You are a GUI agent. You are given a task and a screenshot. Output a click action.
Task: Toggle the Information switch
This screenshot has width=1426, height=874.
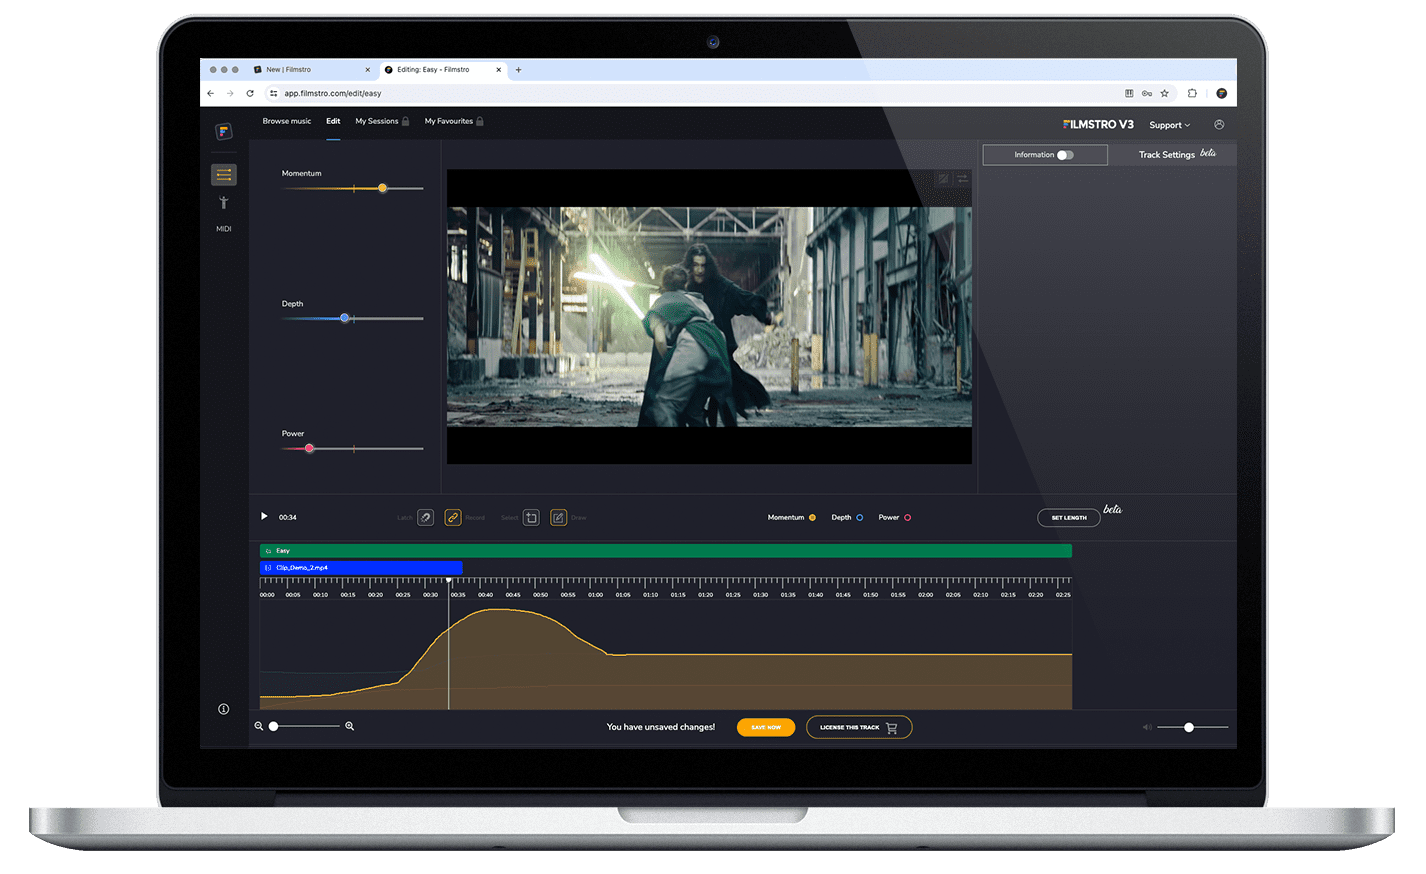1065,155
